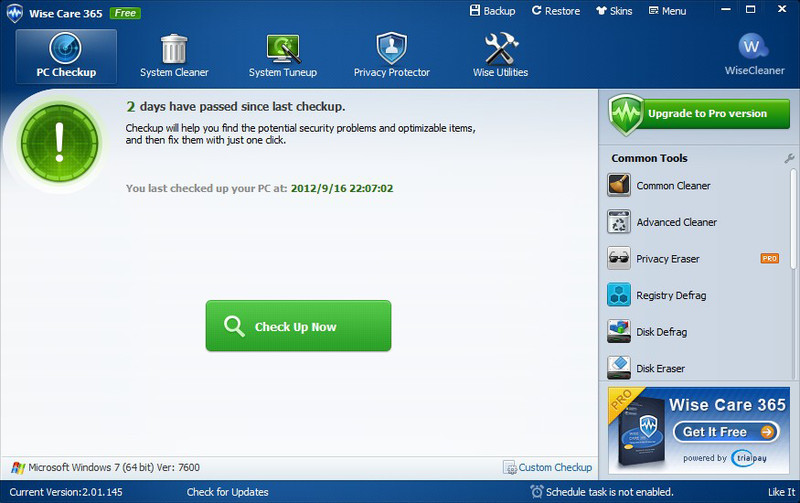Open the Wise Utilities tab
800x503 pixels.
[501, 56]
